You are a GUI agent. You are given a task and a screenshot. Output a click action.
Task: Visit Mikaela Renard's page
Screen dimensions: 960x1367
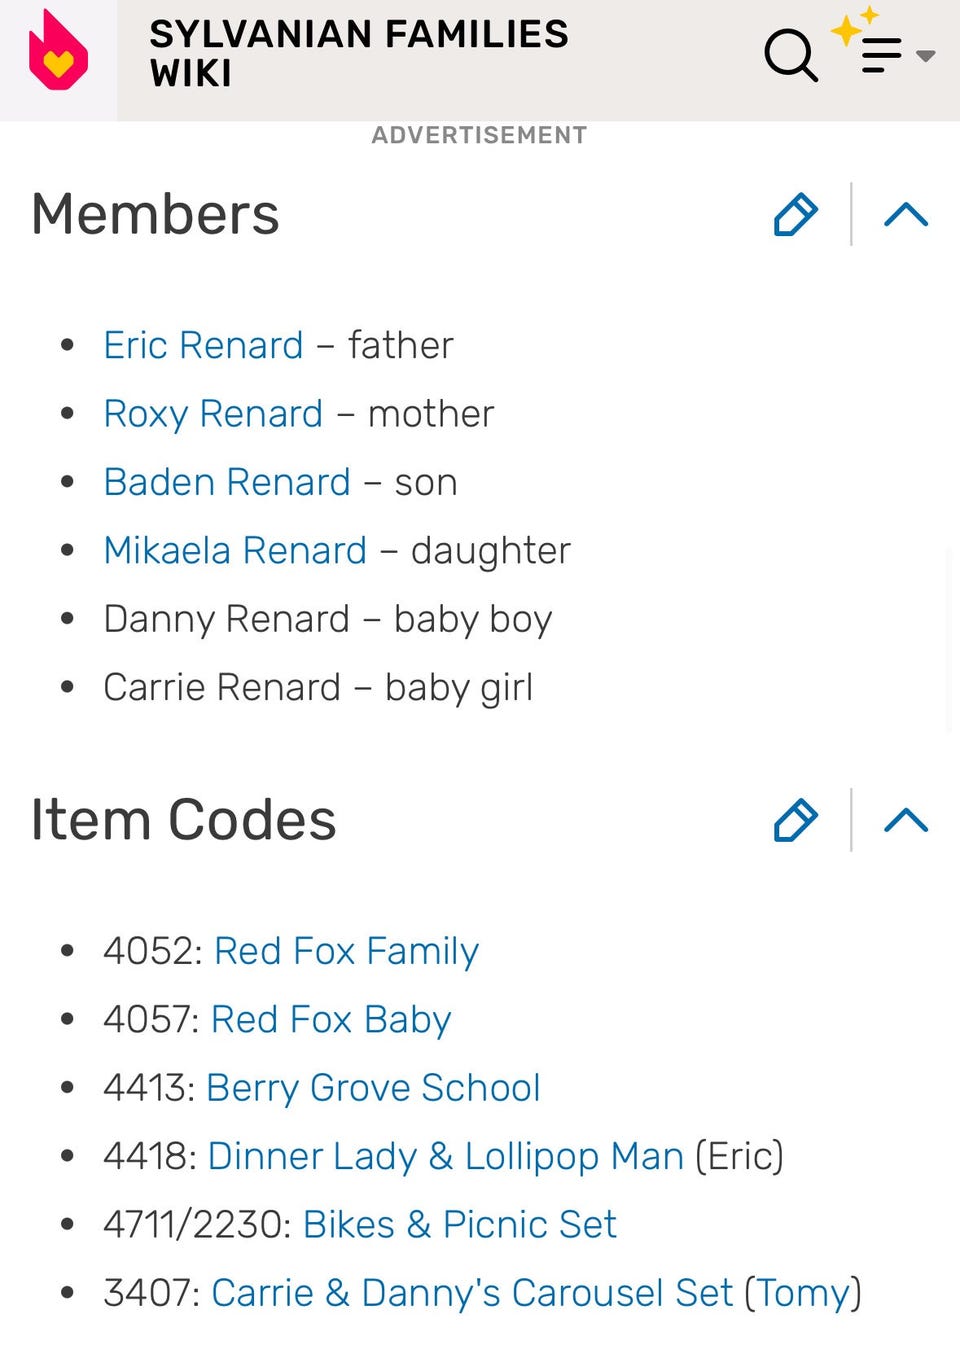(x=235, y=550)
